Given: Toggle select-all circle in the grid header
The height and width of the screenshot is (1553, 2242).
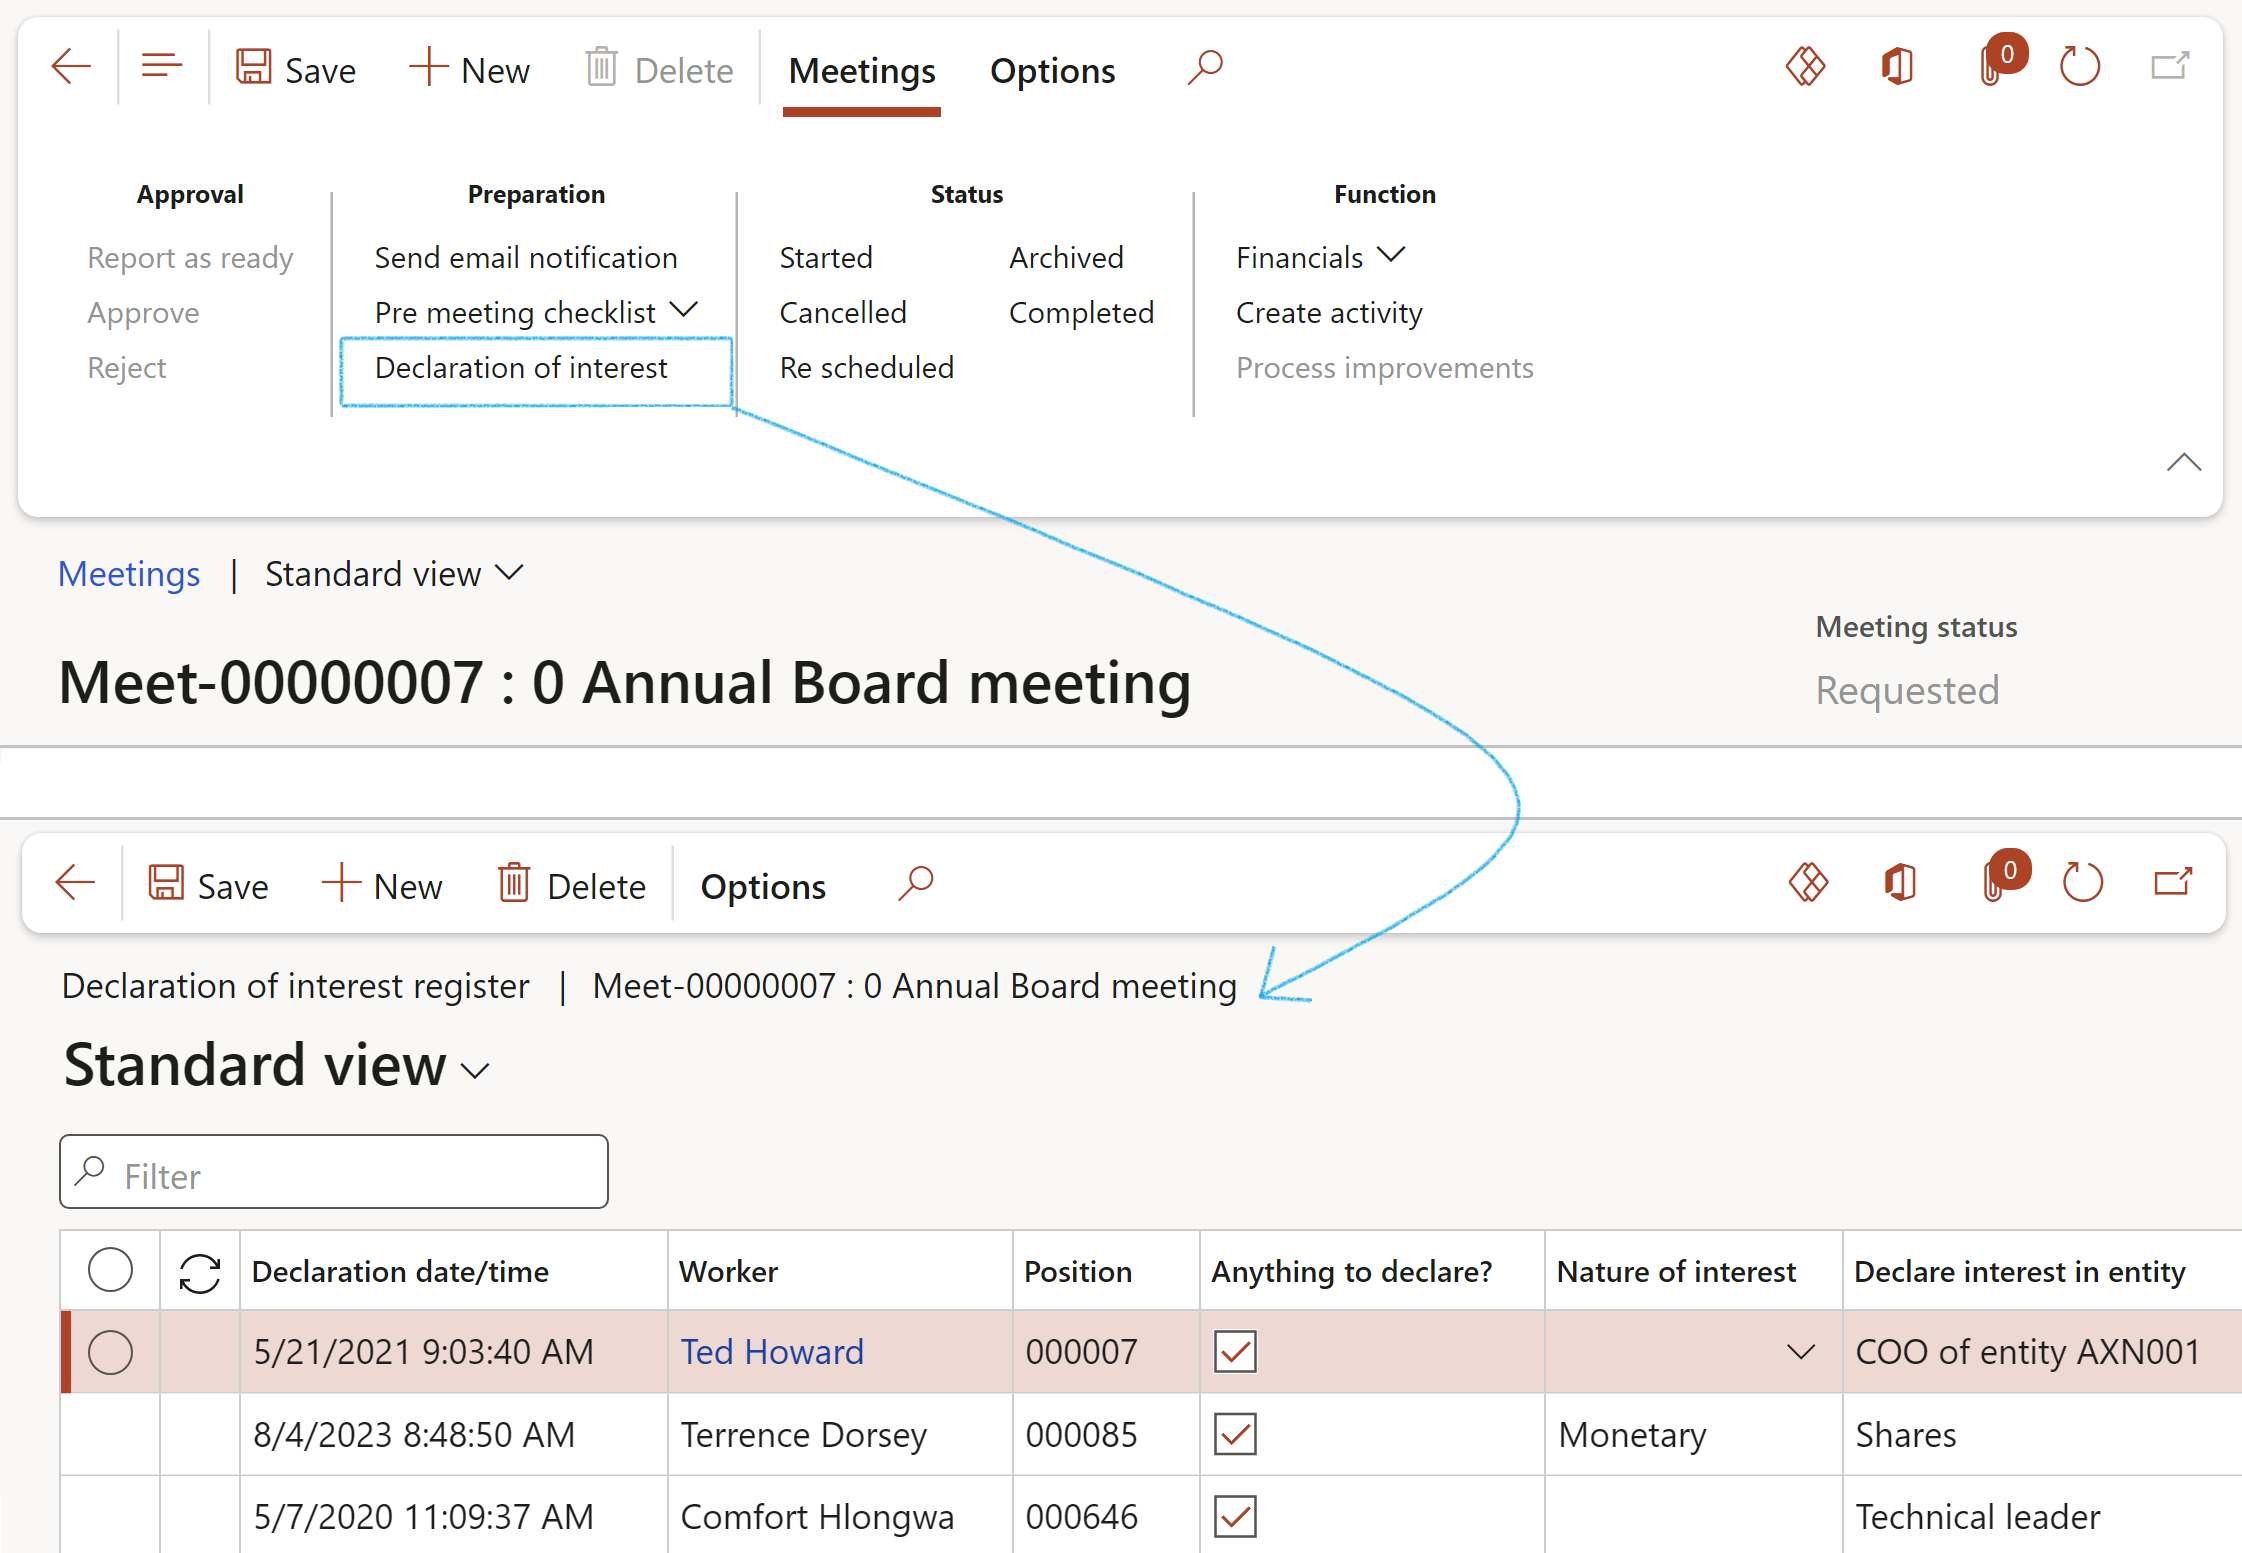Looking at the screenshot, I should [110, 1271].
